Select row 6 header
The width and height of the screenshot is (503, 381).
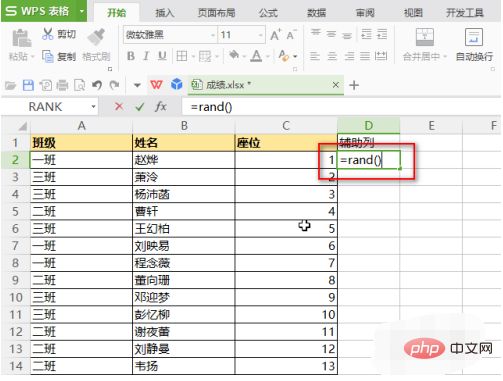click(15, 229)
